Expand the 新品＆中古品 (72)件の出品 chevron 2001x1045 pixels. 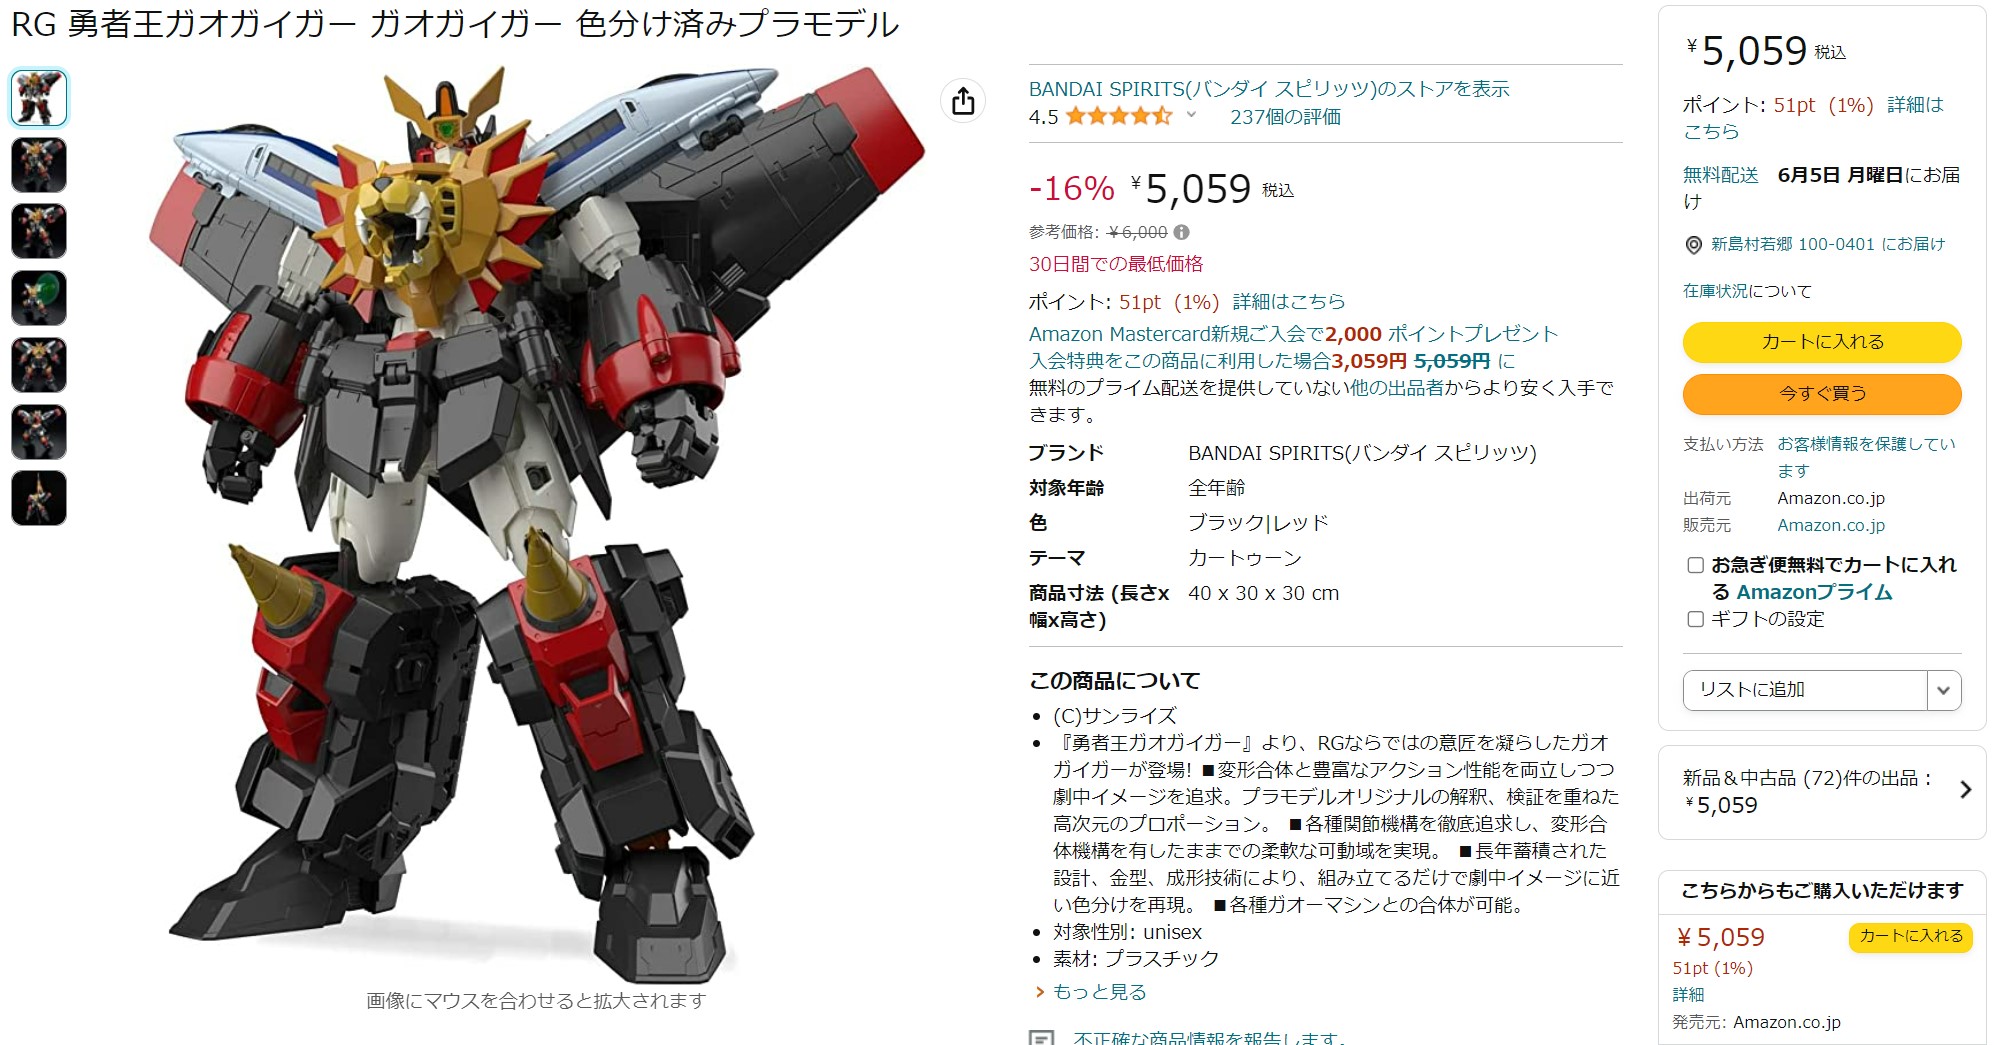coord(1965,790)
